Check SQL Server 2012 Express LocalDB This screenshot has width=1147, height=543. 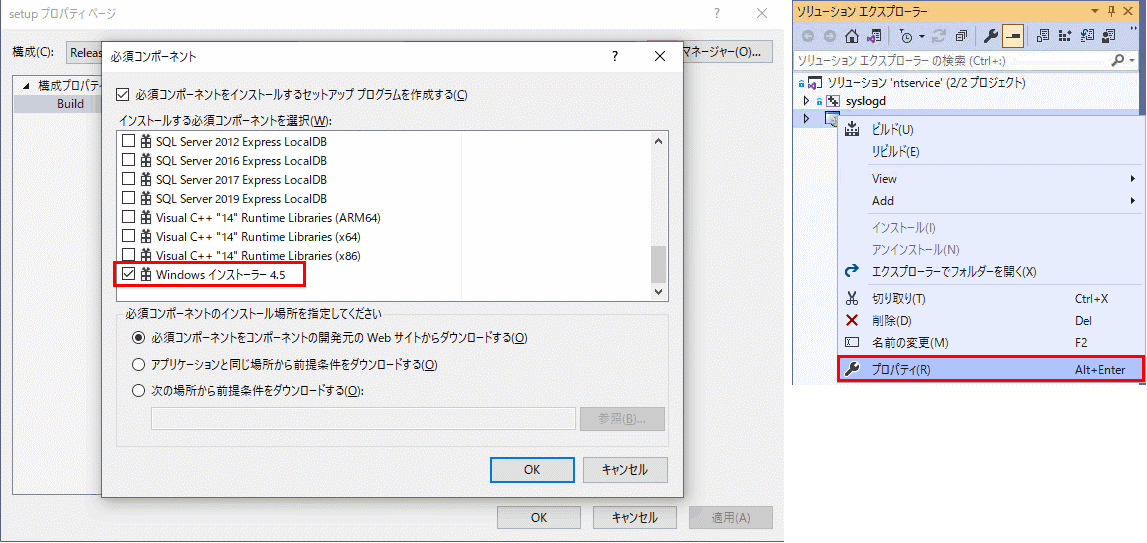[128, 141]
